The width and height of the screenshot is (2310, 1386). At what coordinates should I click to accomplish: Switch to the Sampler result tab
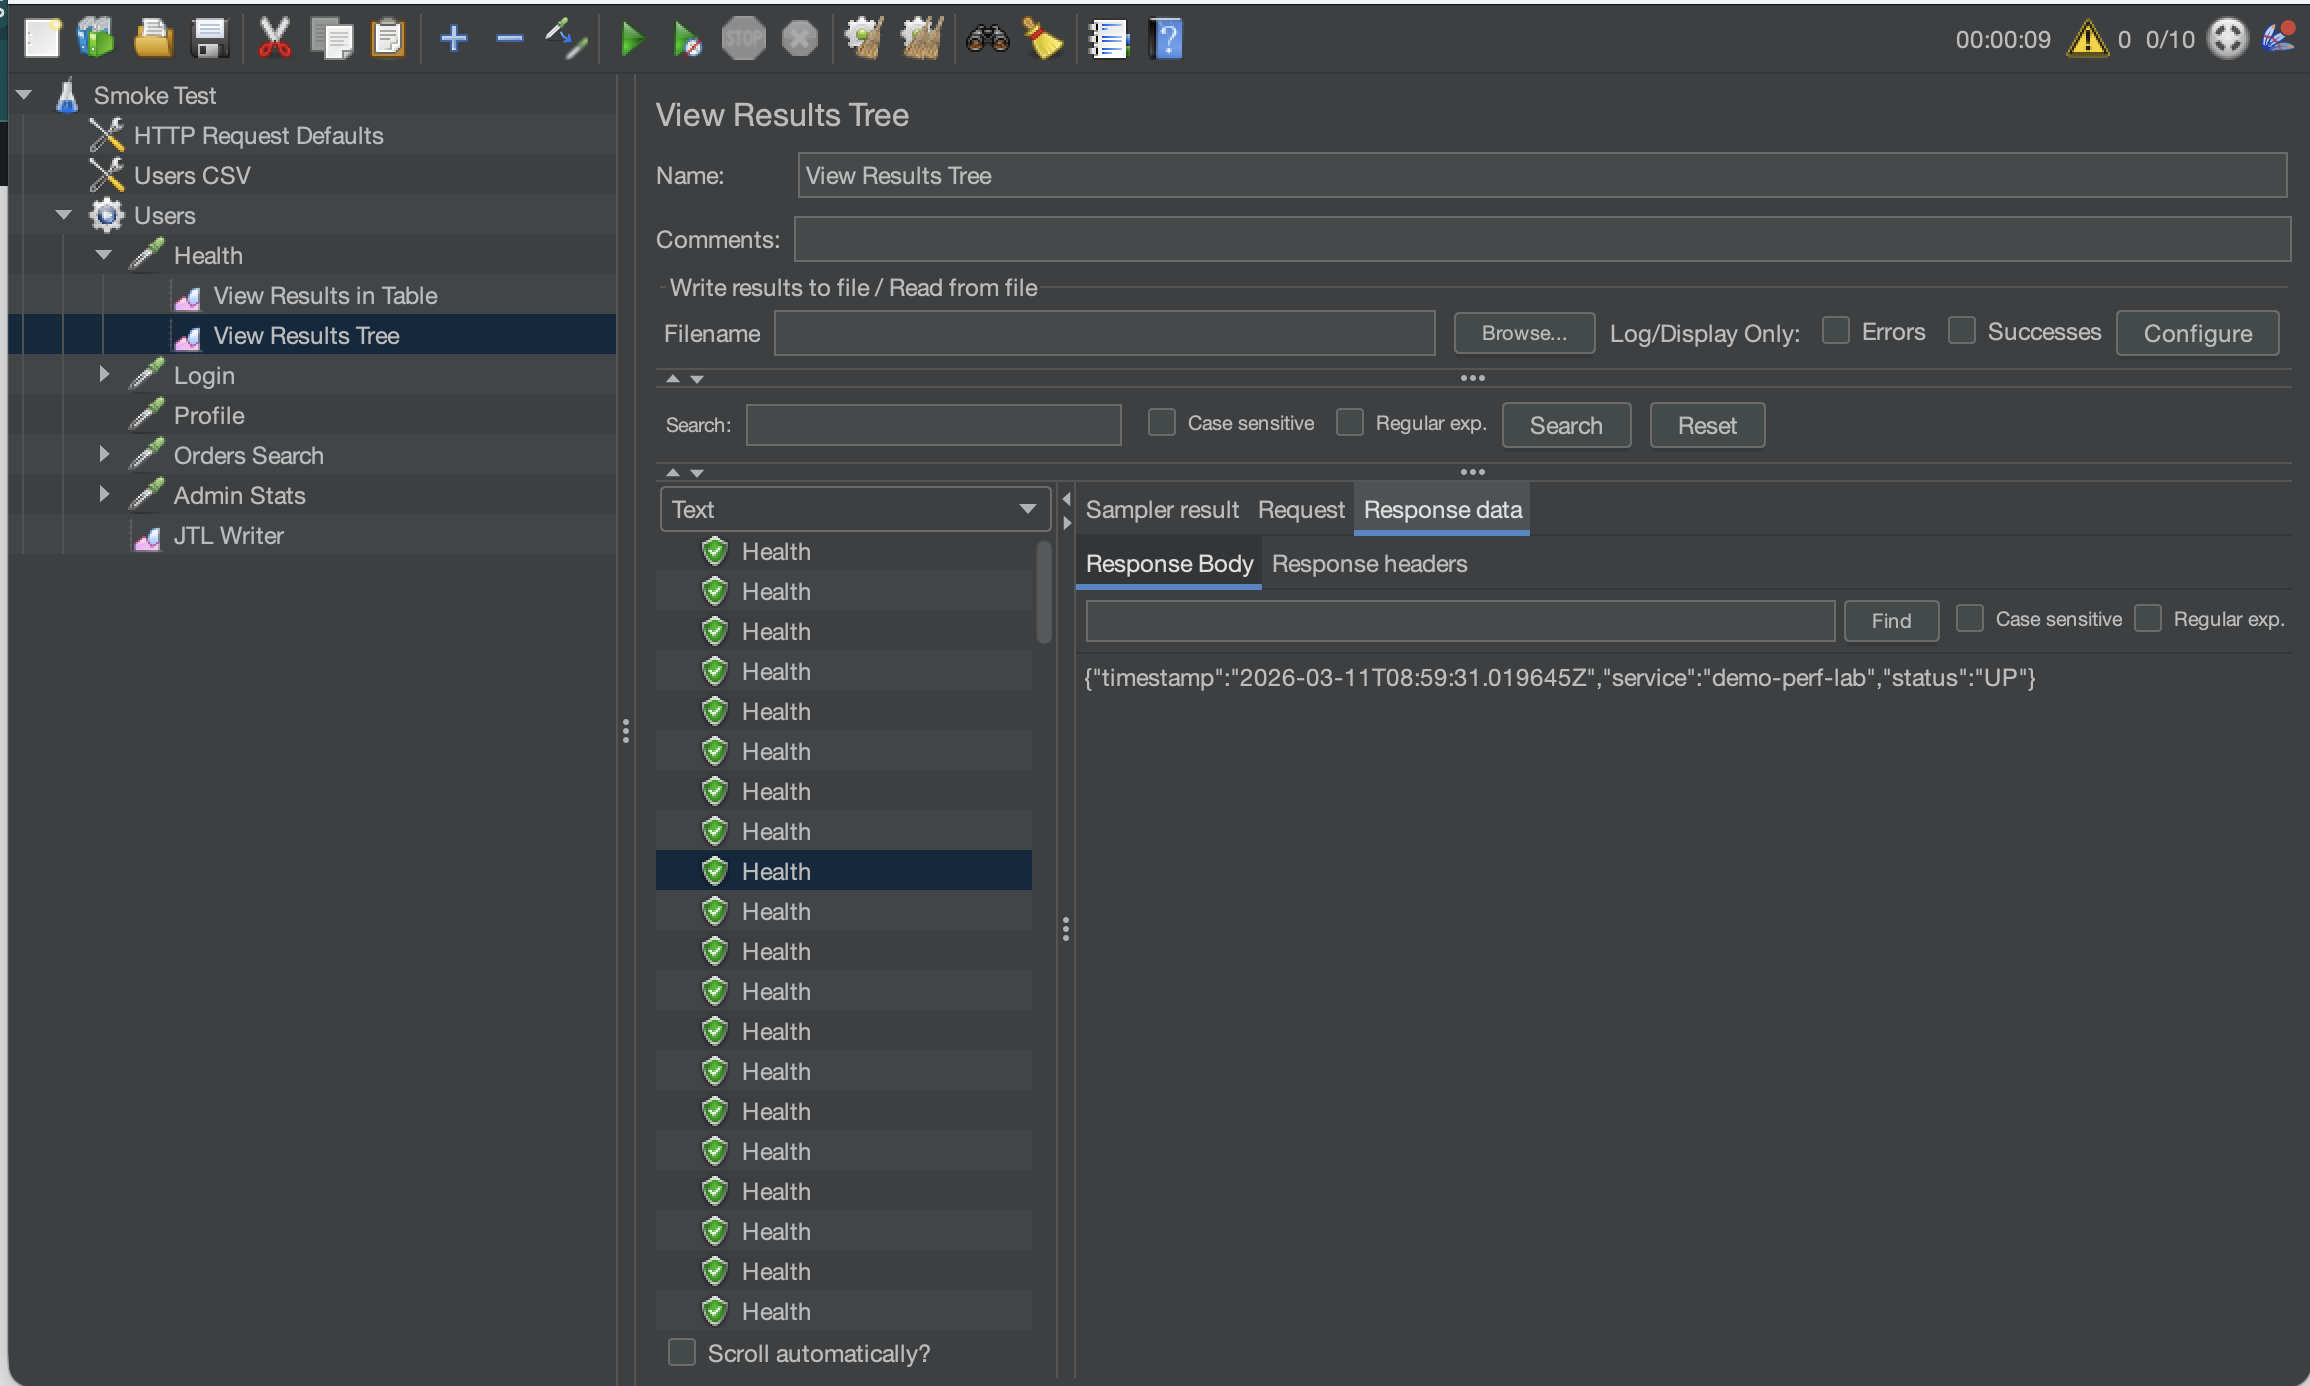click(x=1161, y=510)
